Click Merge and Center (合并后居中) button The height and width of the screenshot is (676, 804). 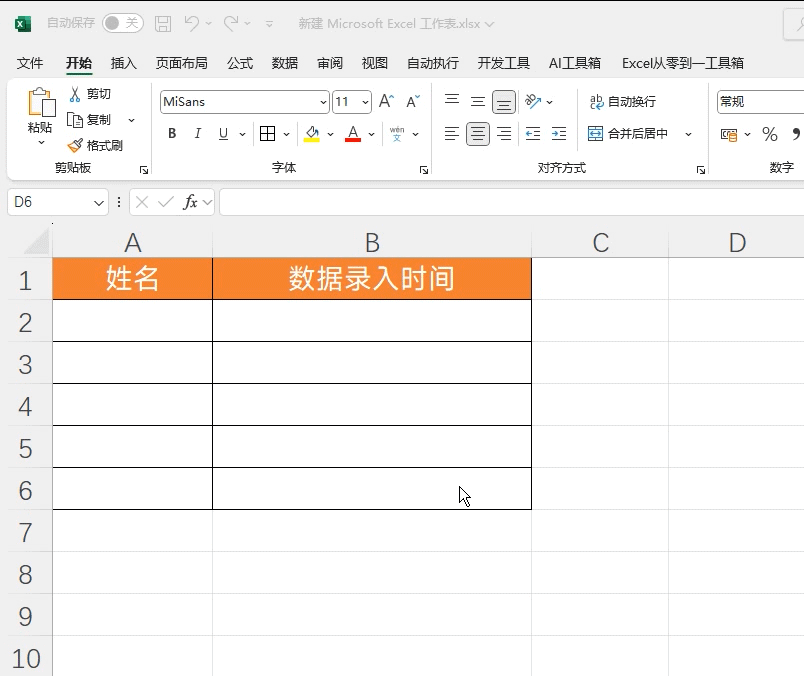click(x=630, y=134)
